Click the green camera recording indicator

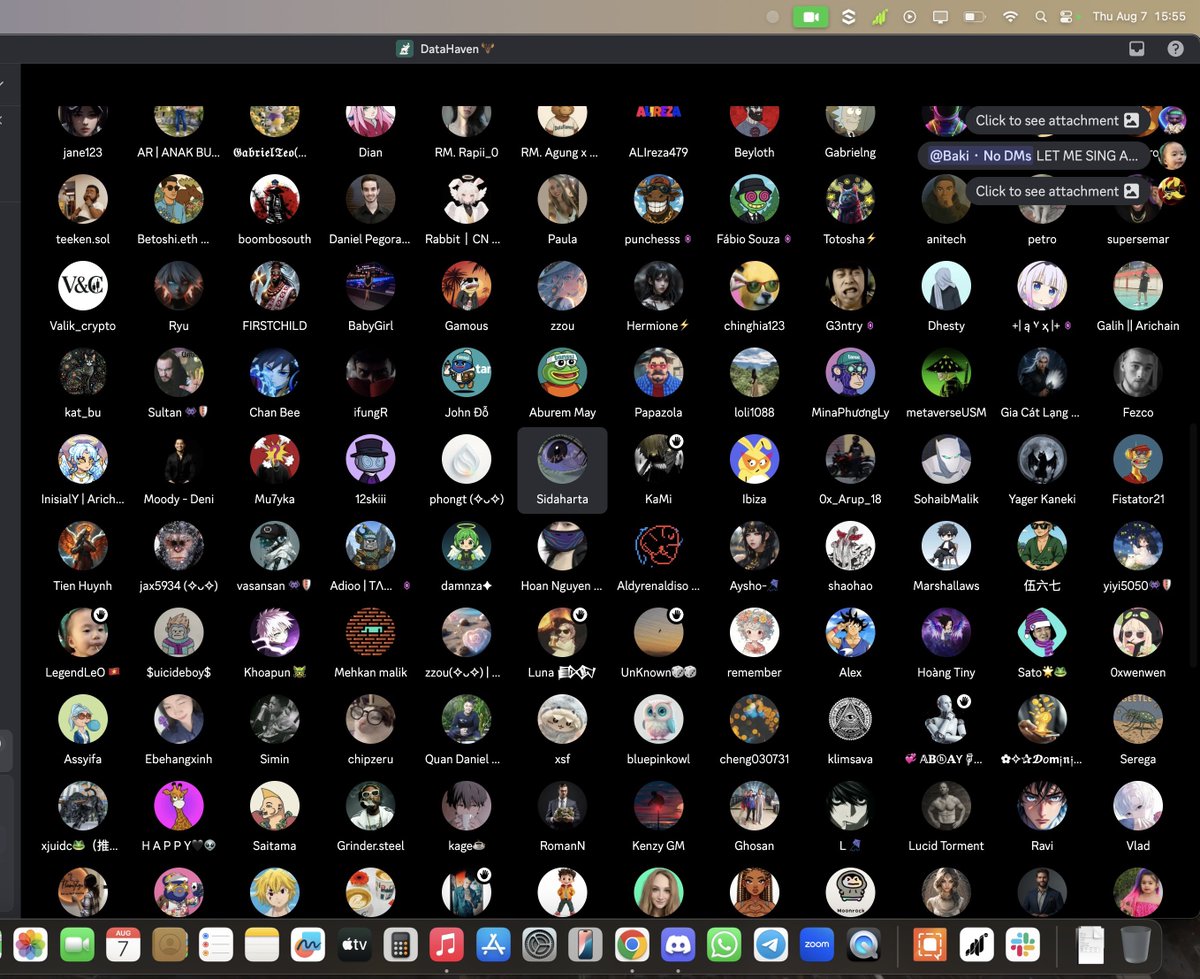(811, 16)
